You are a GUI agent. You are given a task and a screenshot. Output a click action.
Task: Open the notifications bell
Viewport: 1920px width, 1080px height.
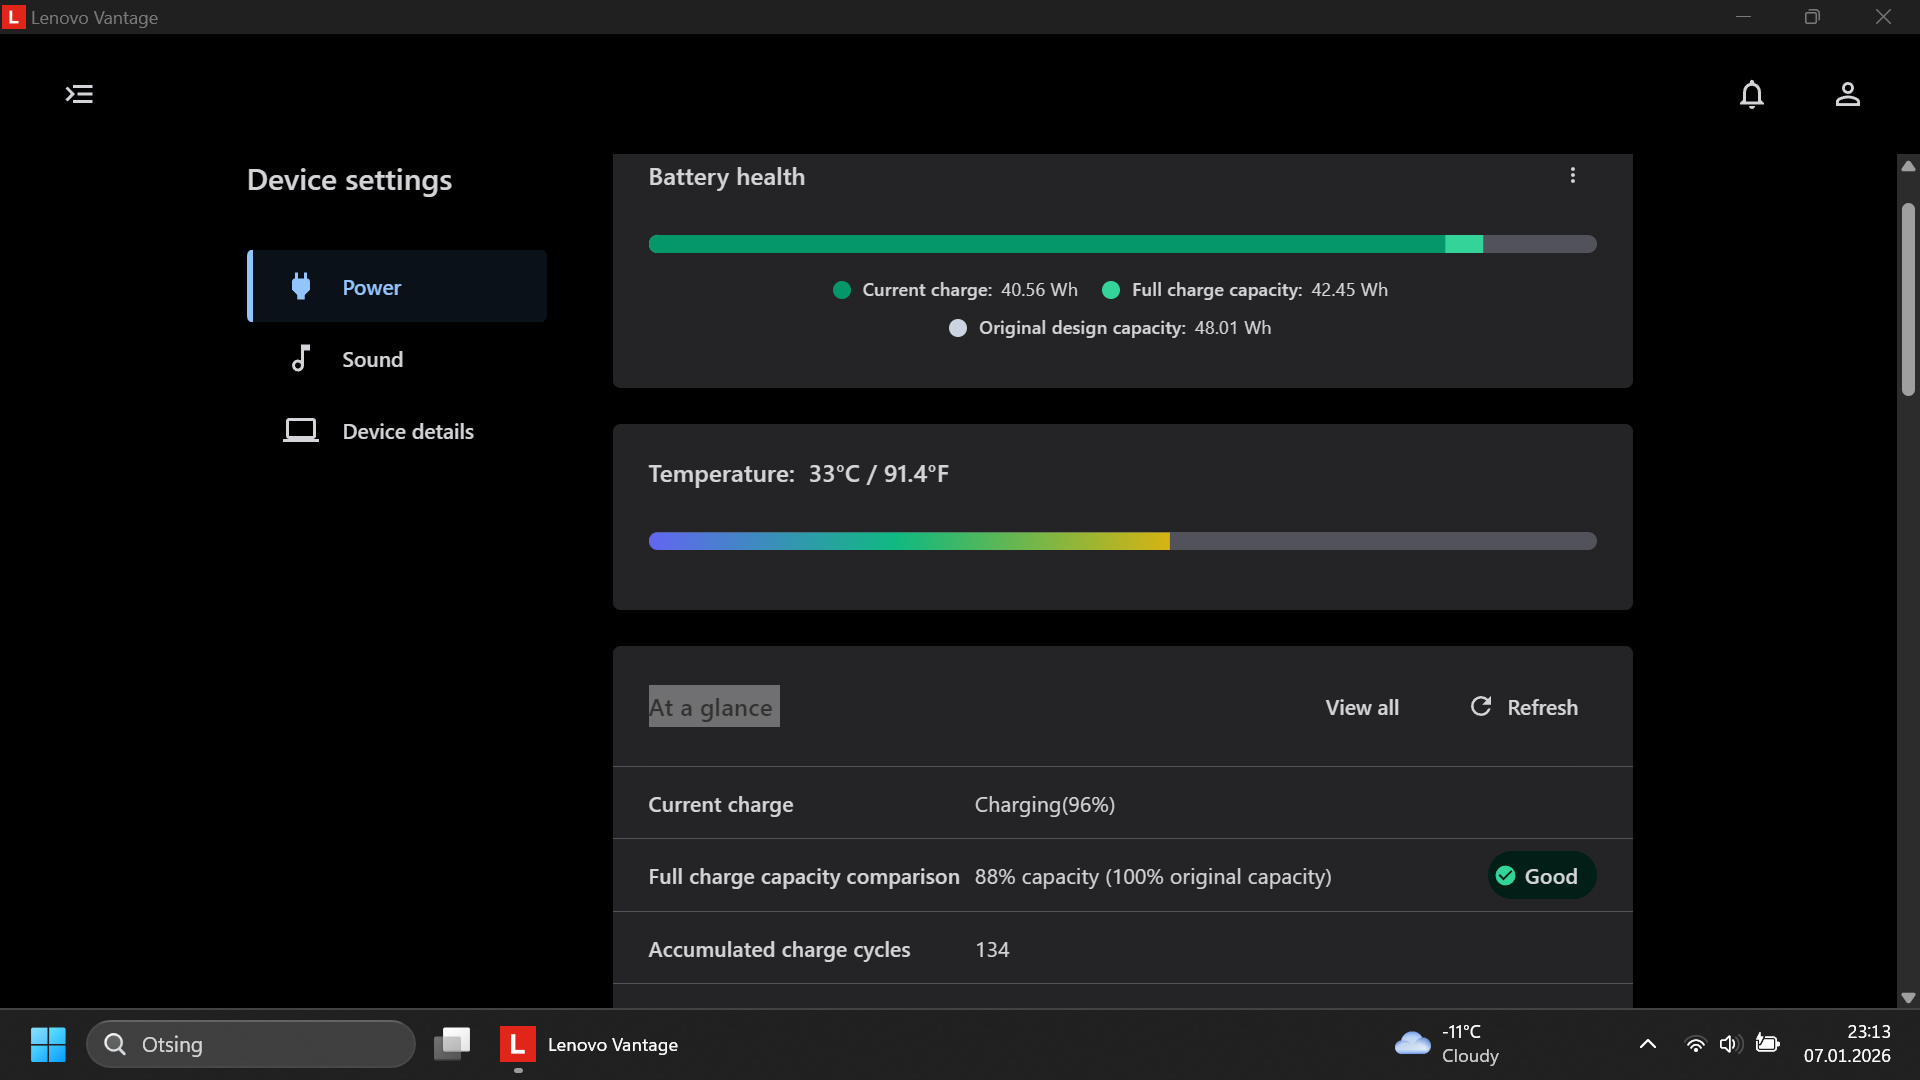1751,94
